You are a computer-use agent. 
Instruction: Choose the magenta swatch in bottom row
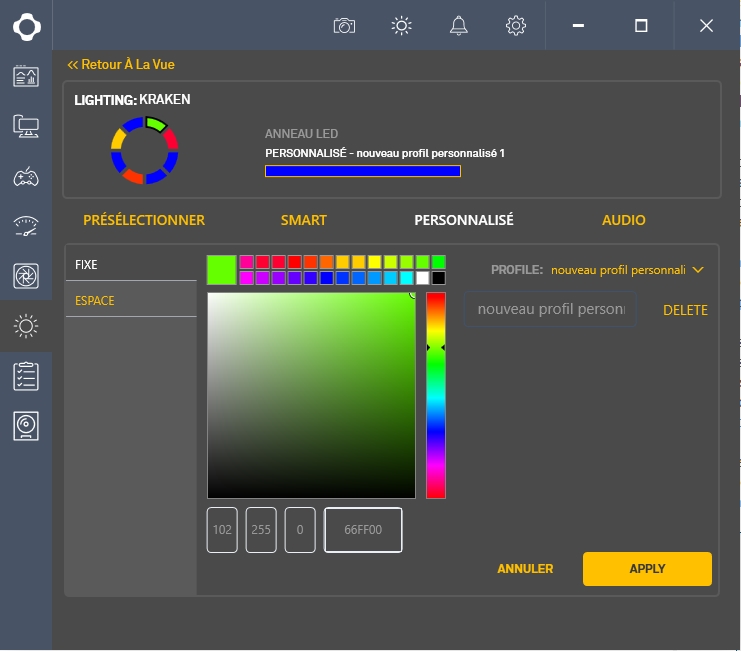tap(246, 278)
